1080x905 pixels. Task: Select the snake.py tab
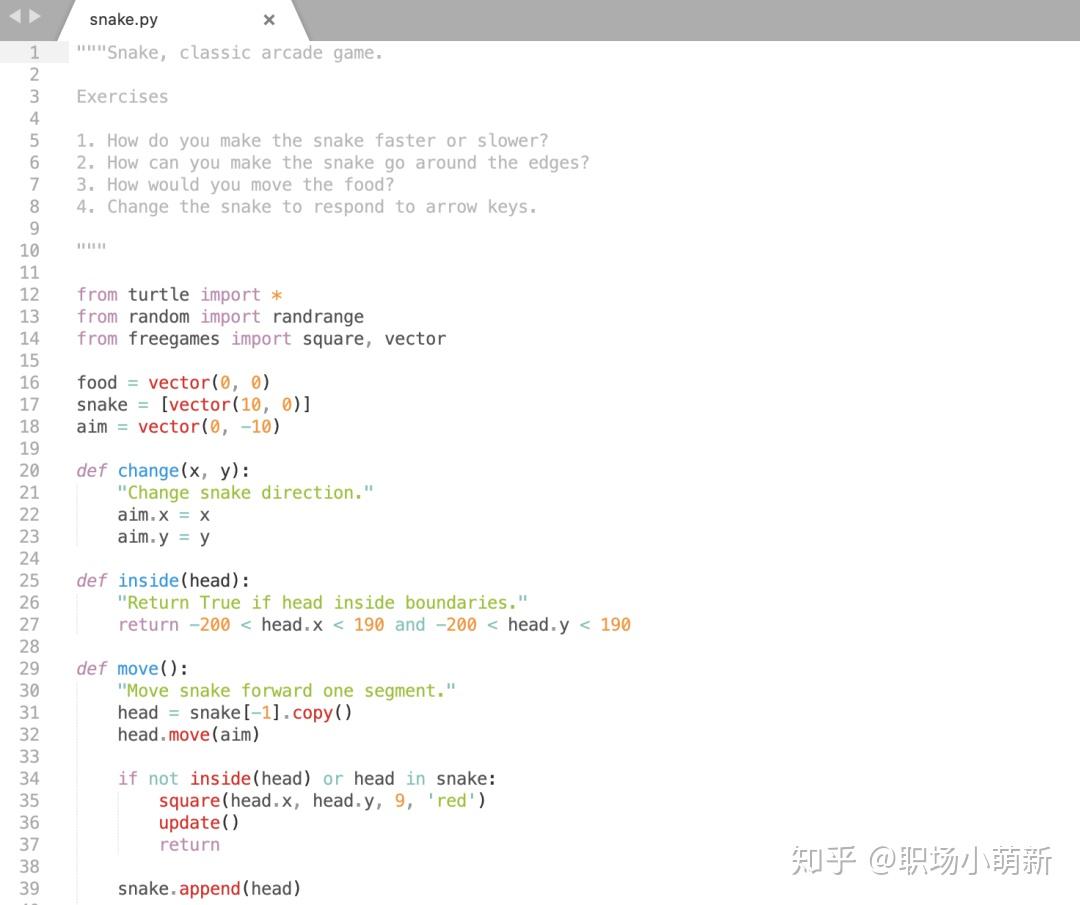tap(123, 19)
